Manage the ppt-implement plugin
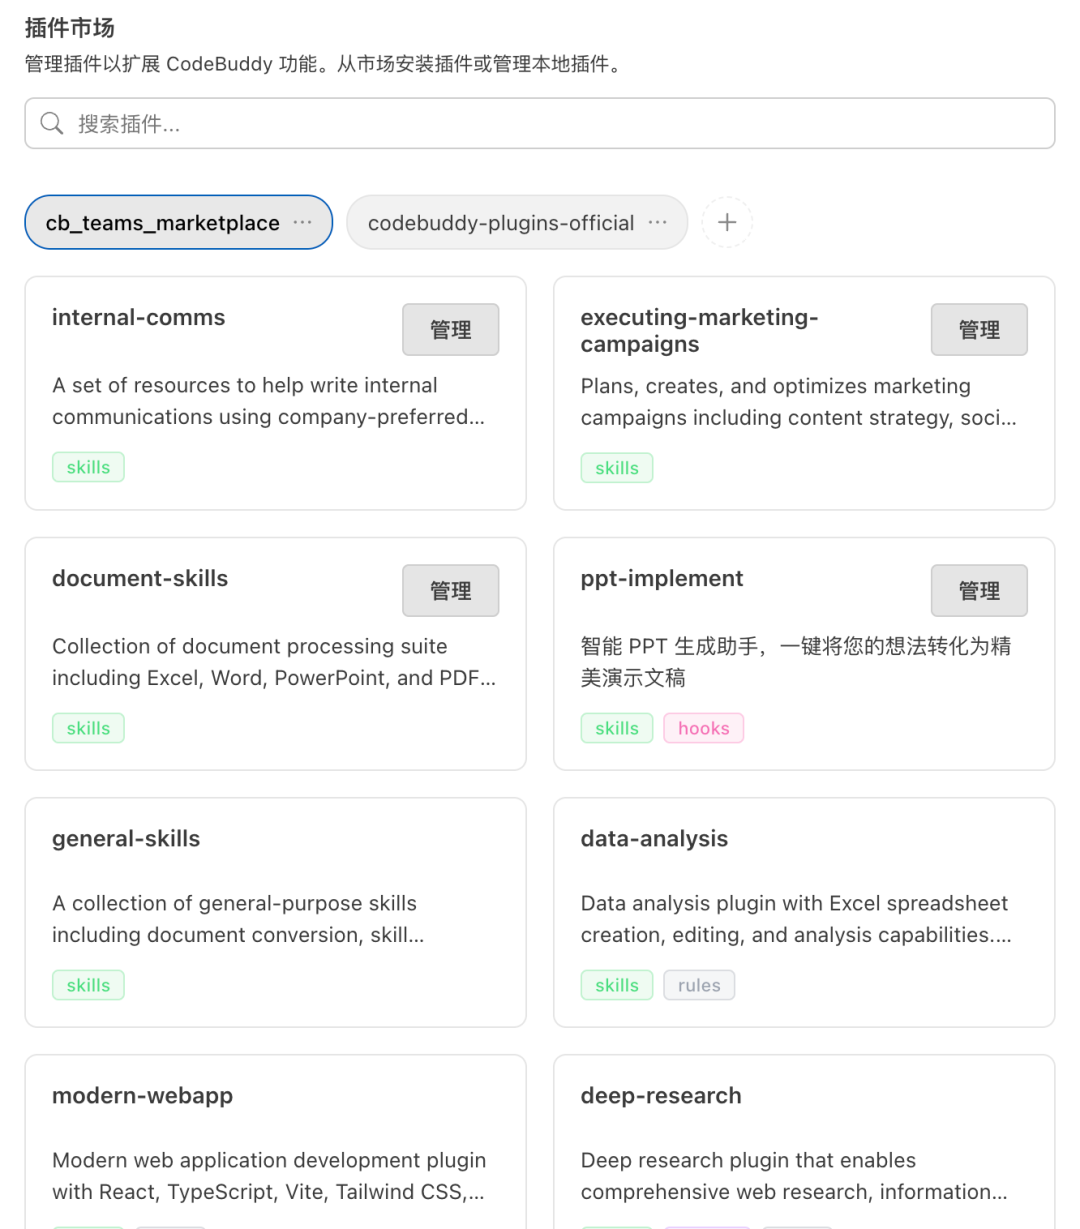Viewport: 1080px width, 1229px height. click(x=979, y=591)
